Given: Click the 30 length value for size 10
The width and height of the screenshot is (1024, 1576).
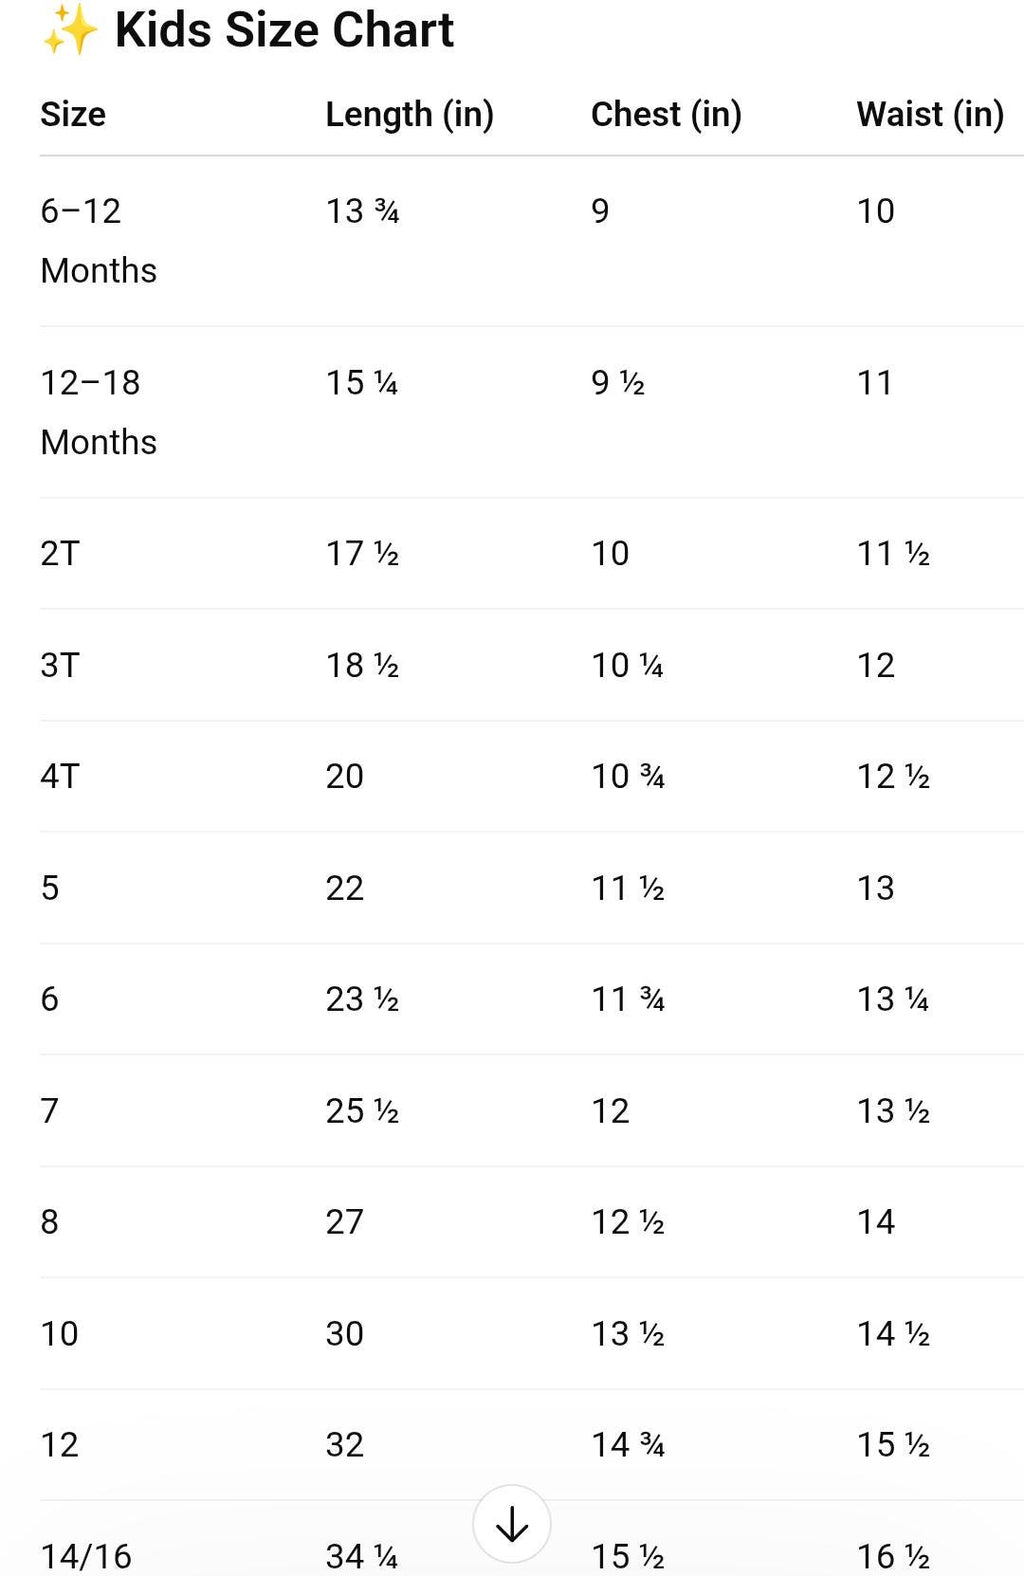Looking at the screenshot, I should tap(345, 1333).
